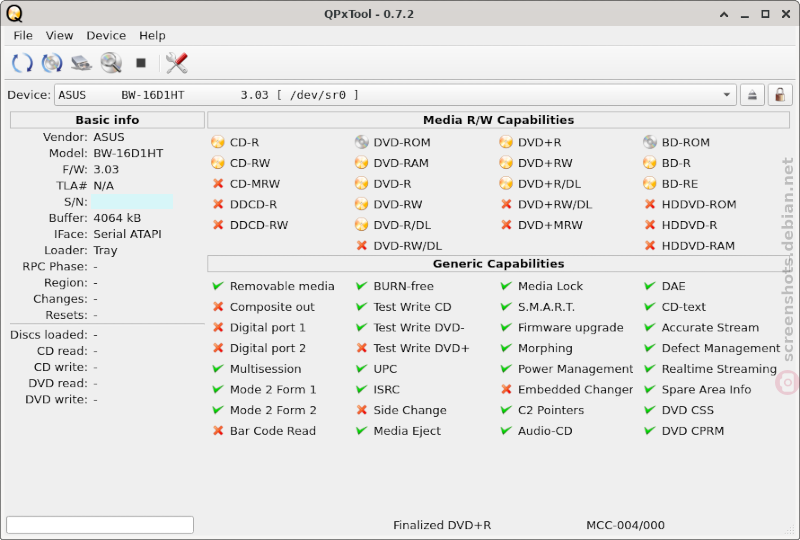The width and height of the screenshot is (800, 540).
Task: Click the red X beside Test Write DVD+
Action: tap(362, 348)
